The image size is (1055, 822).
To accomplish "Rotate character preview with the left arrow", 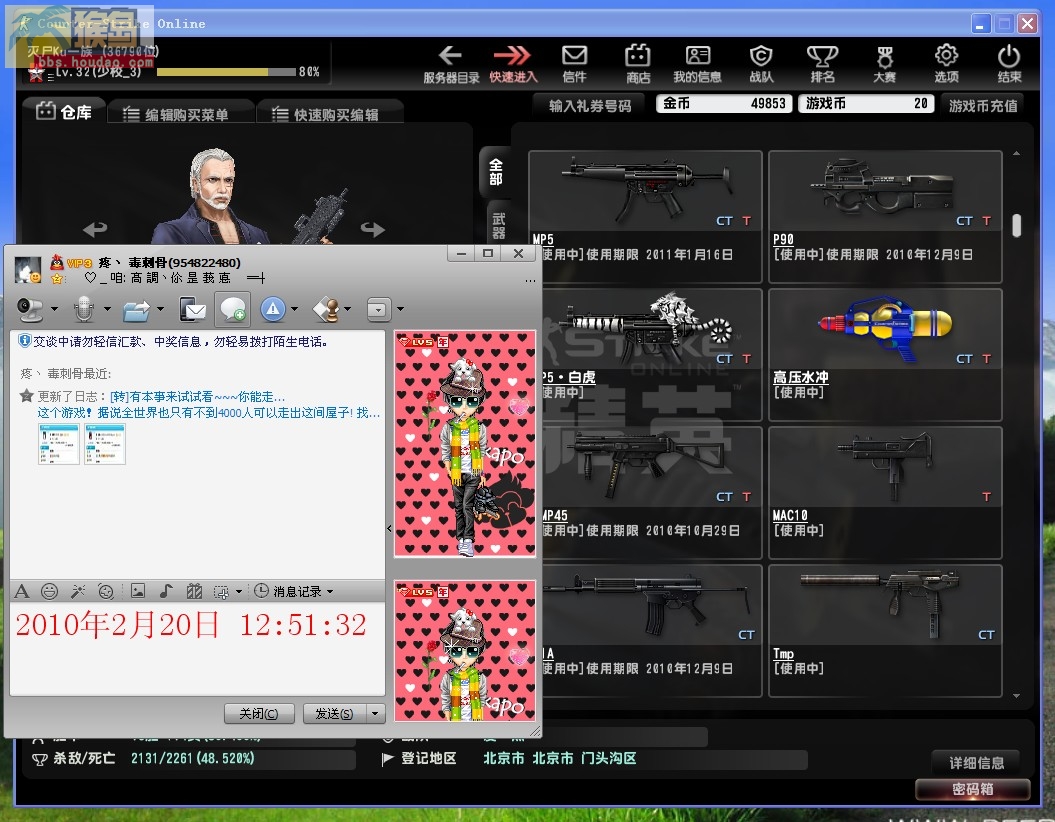I will click(x=95, y=229).
